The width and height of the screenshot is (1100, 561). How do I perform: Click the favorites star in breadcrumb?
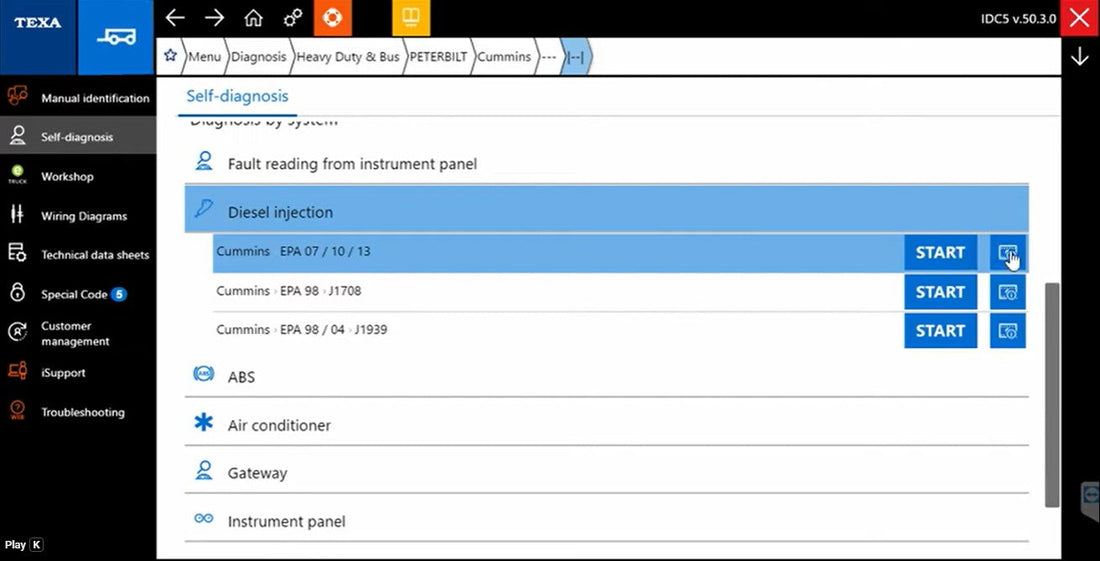(170, 56)
